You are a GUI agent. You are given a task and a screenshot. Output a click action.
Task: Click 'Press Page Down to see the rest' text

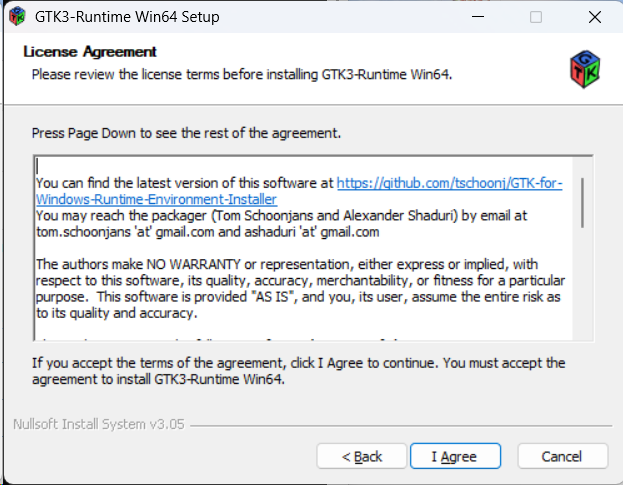click(x=186, y=133)
